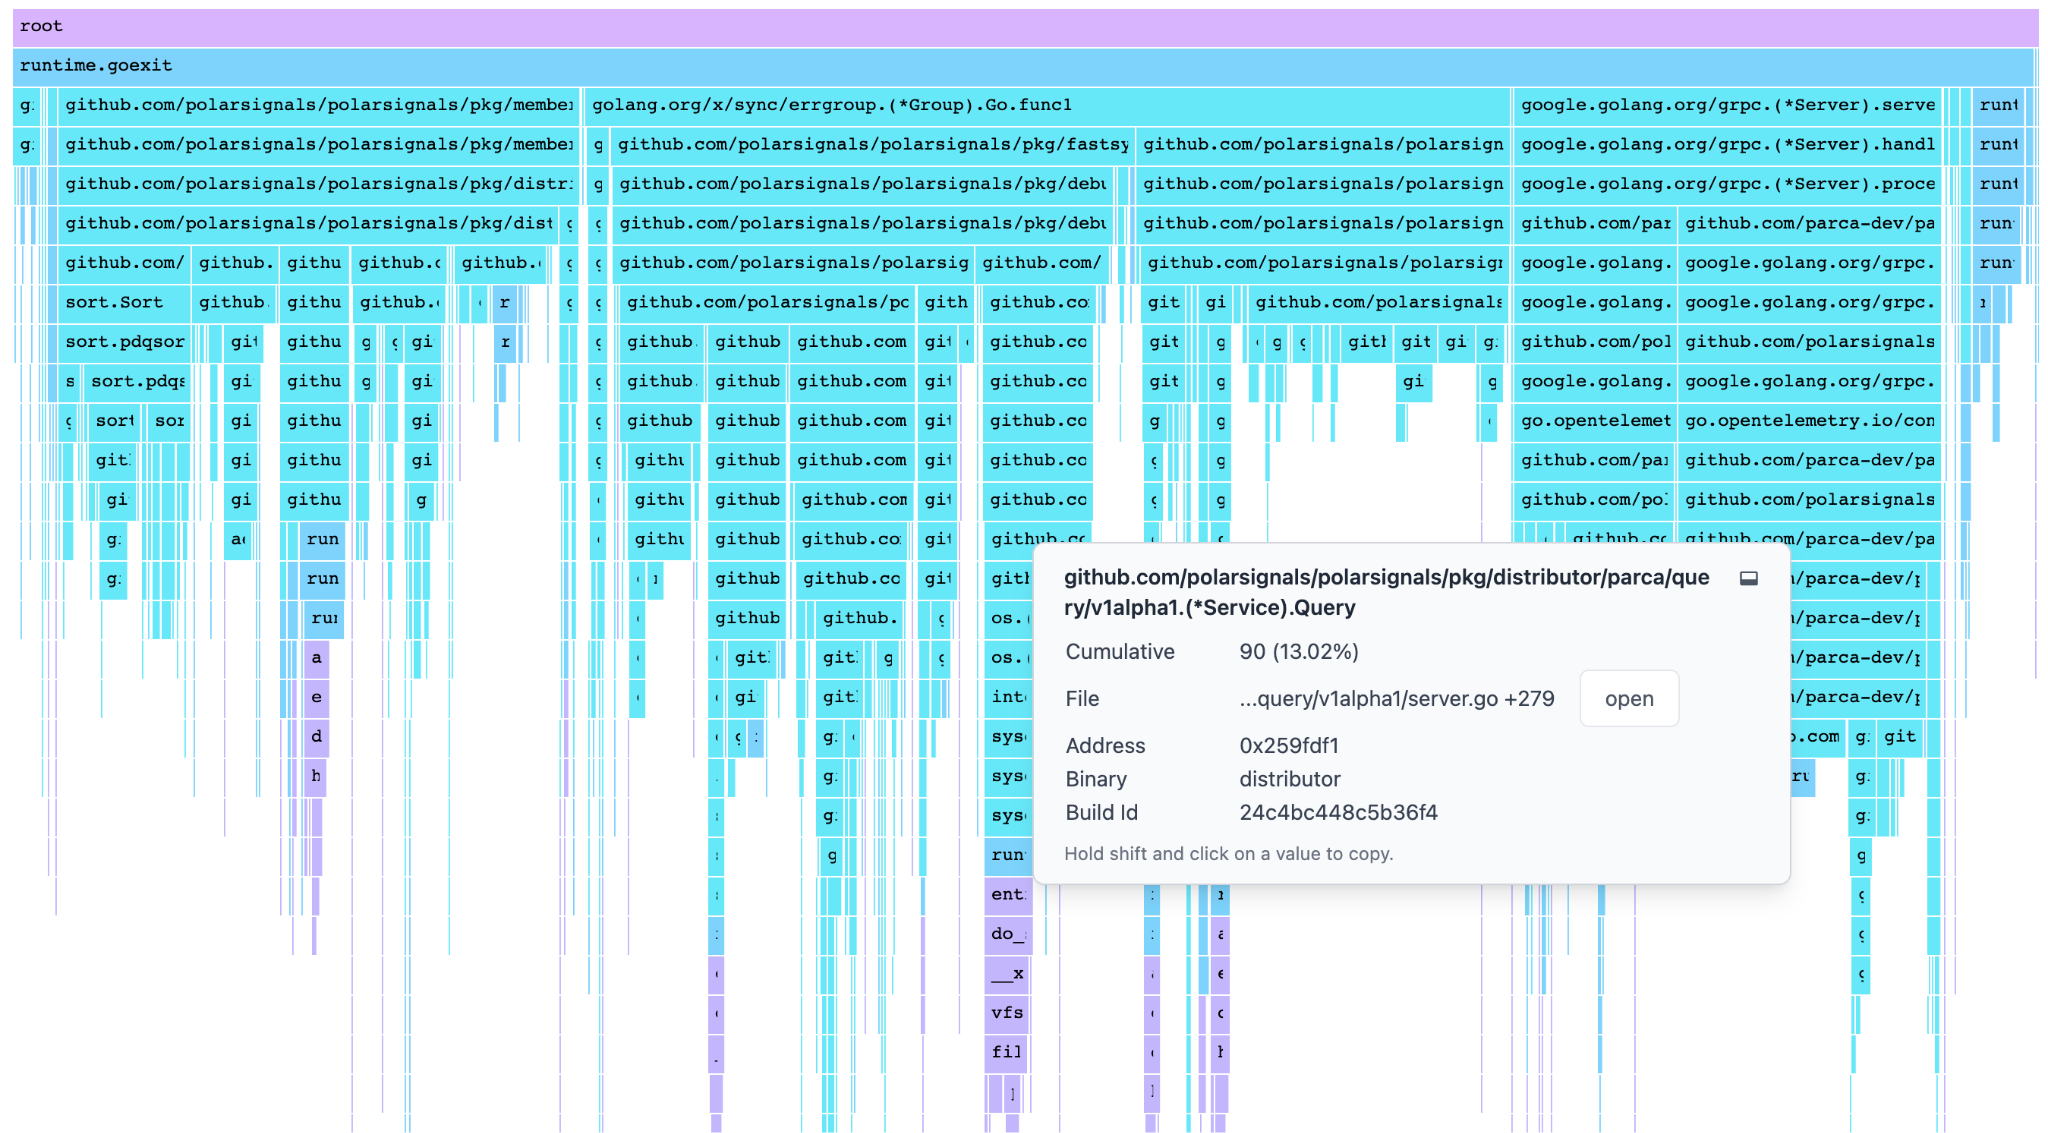Click the dock tooltip icon beside function name
This screenshot has height=1133, width=2048.
click(1748, 578)
